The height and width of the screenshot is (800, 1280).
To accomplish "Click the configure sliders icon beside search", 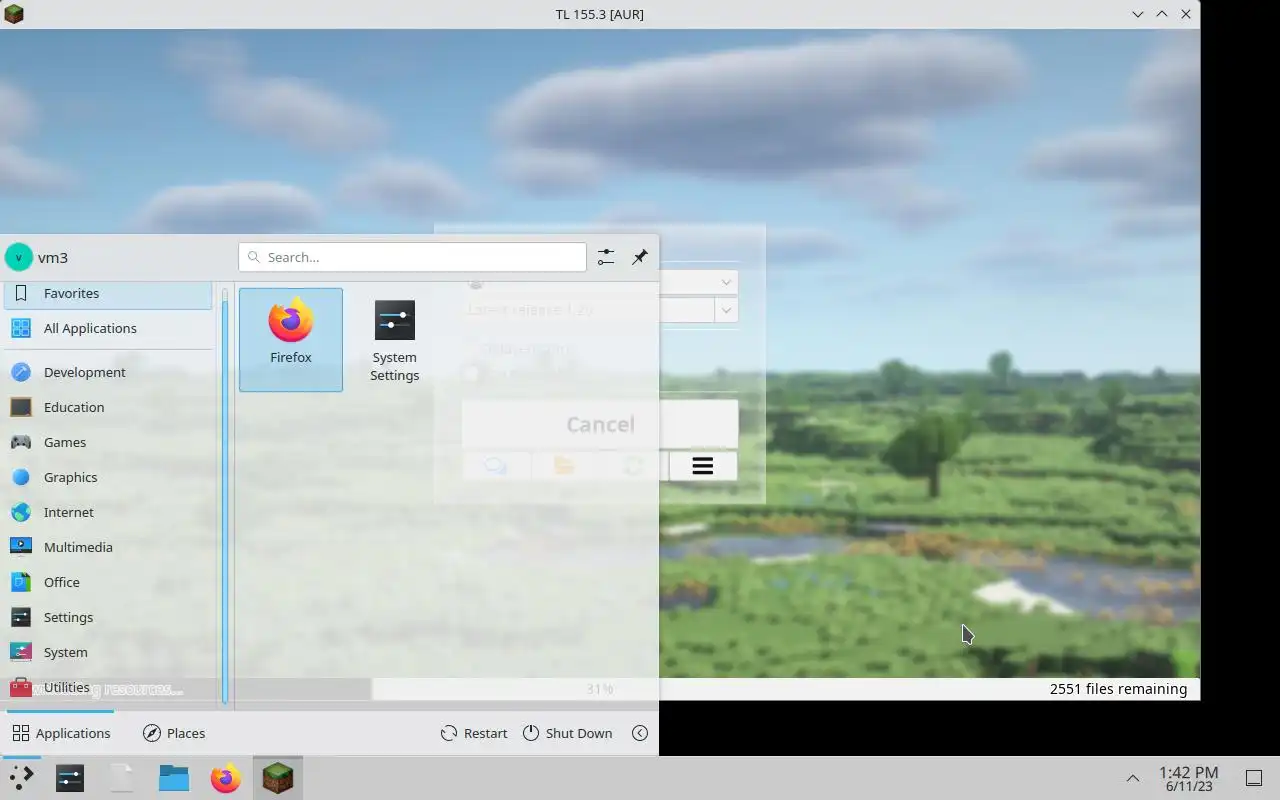I will [x=606, y=257].
